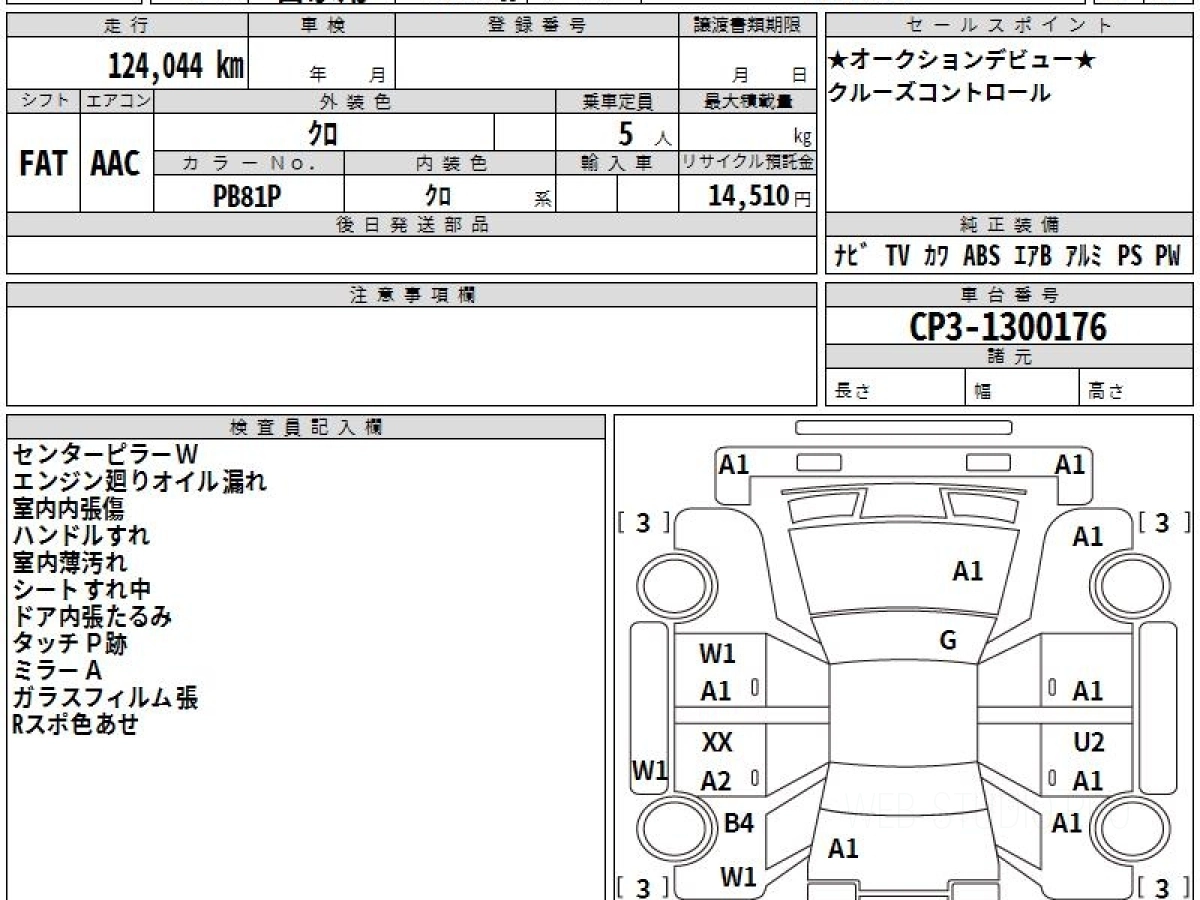
Task: Select the ハンドルすれ note line
Action: click(x=81, y=536)
